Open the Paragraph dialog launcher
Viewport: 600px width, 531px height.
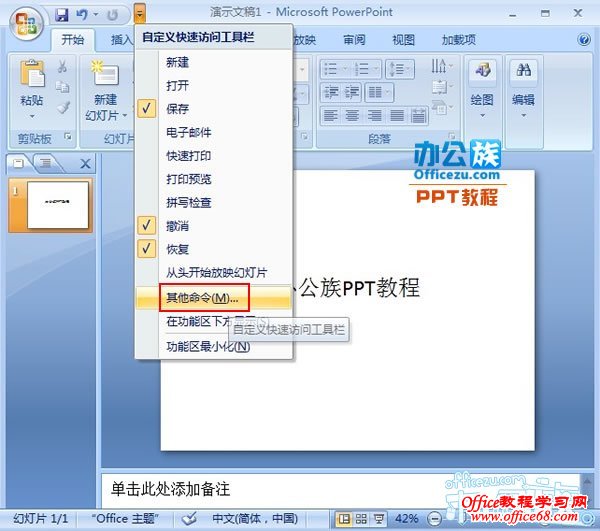click(x=452, y=136)
